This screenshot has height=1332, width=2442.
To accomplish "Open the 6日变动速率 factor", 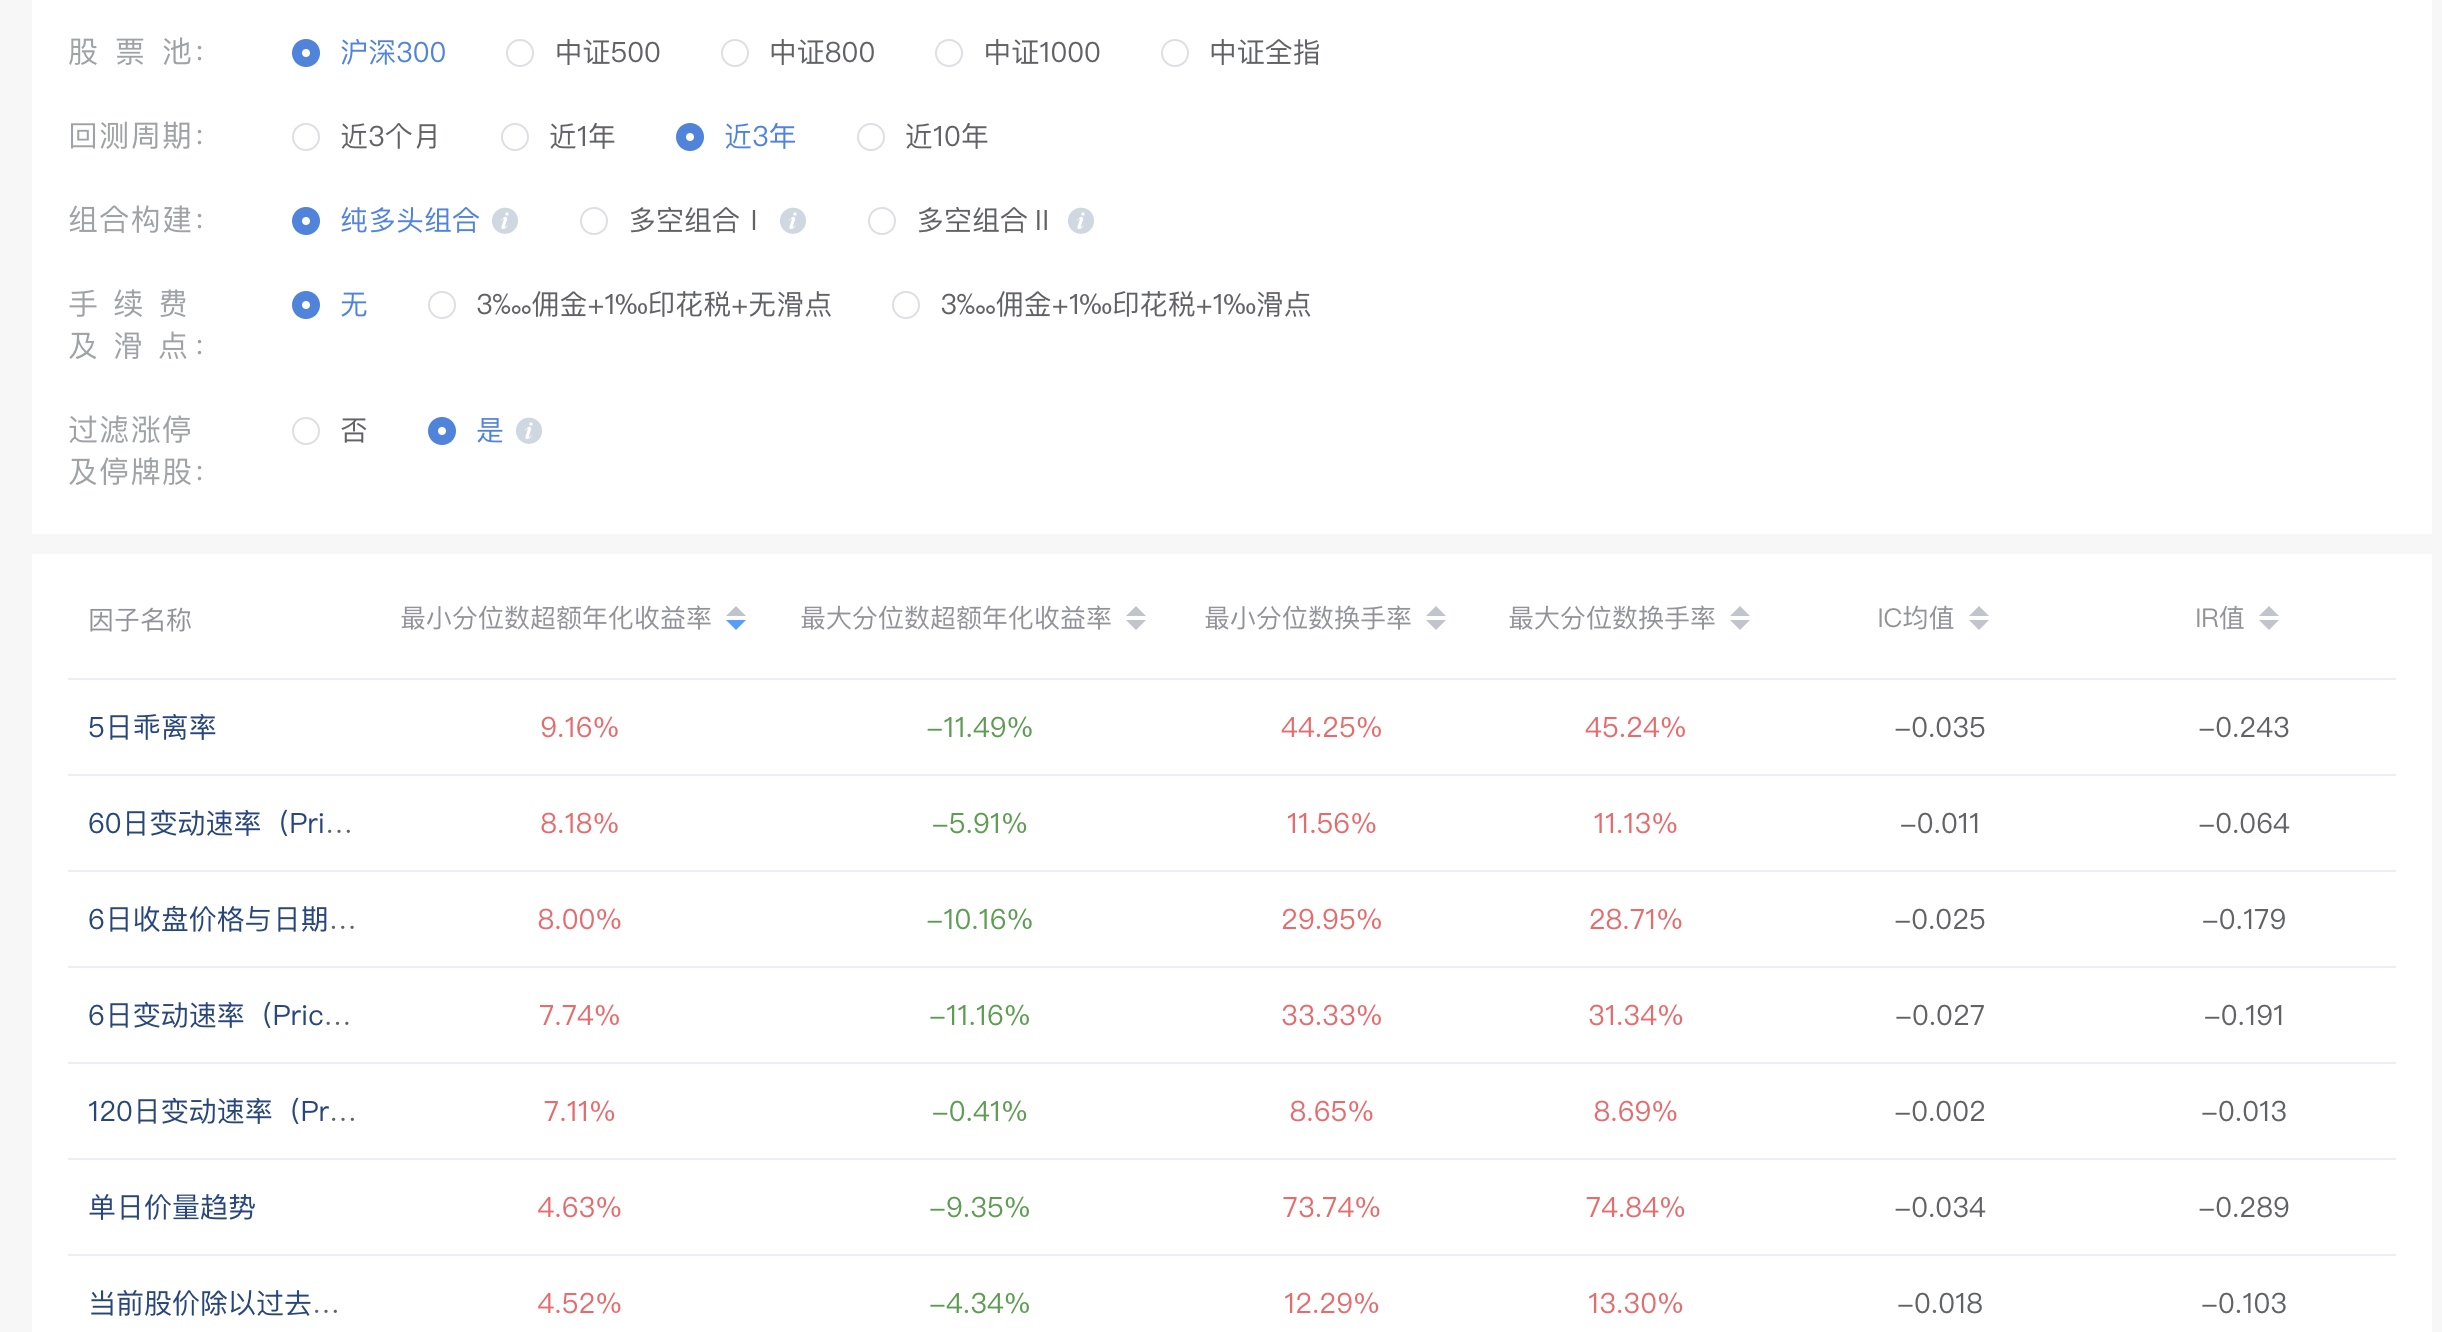I will [219, 1015].
